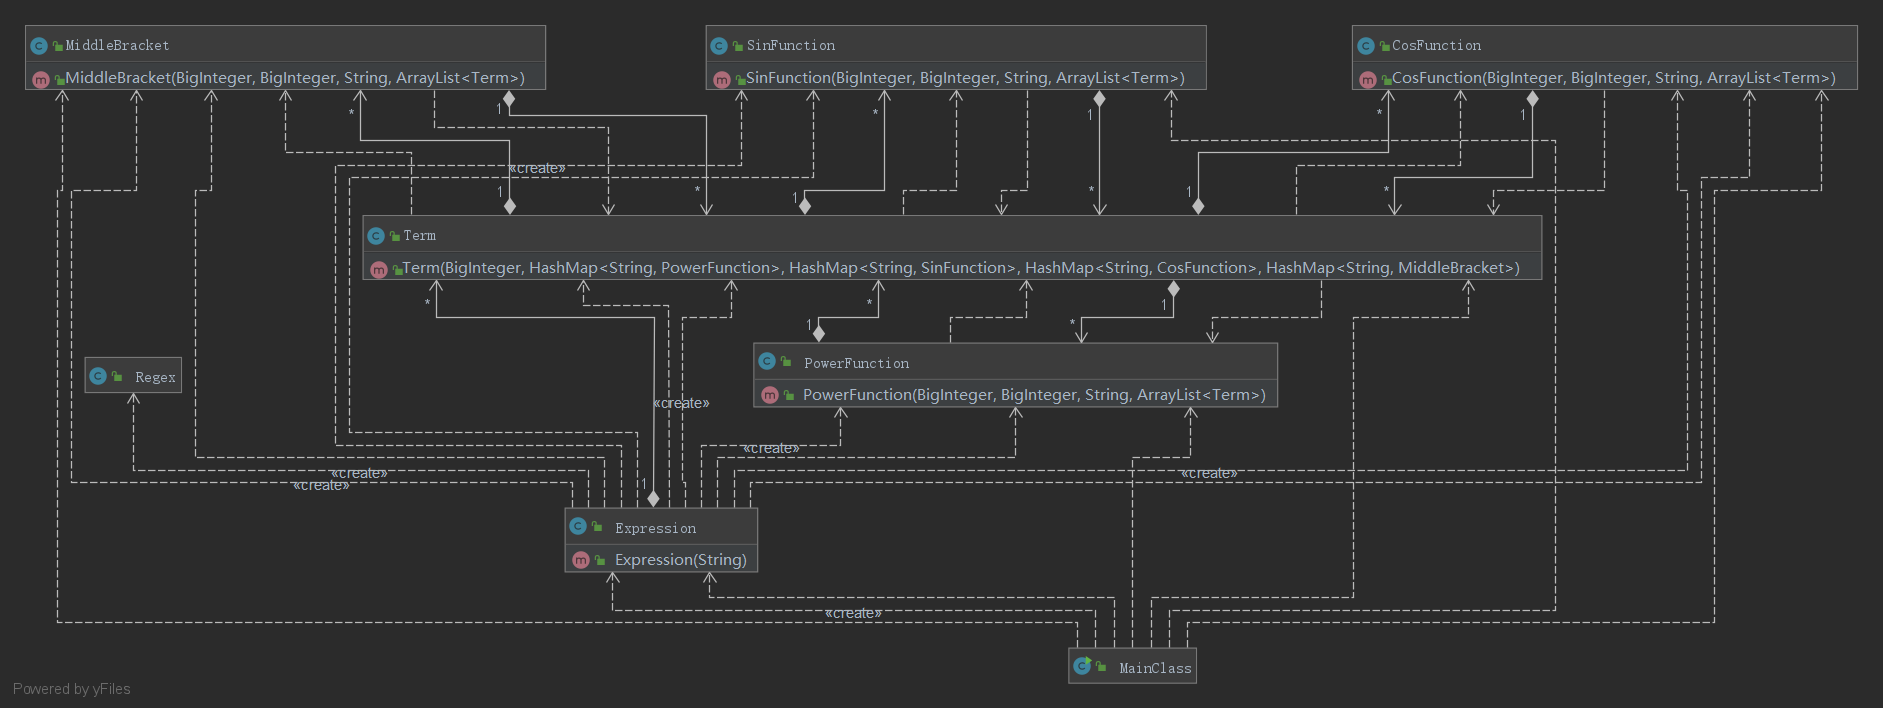Click the Powered by yFiles text

(72, 689)
